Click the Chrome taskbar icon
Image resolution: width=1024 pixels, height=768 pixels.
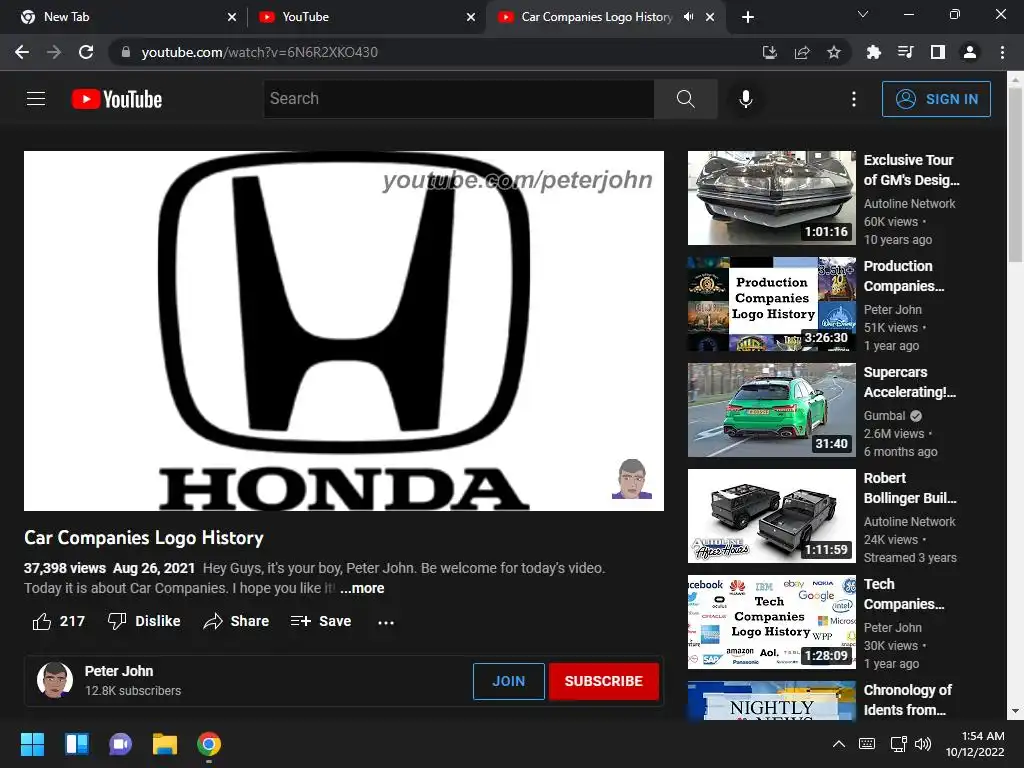pyautogui.click(x=209, y=744)
